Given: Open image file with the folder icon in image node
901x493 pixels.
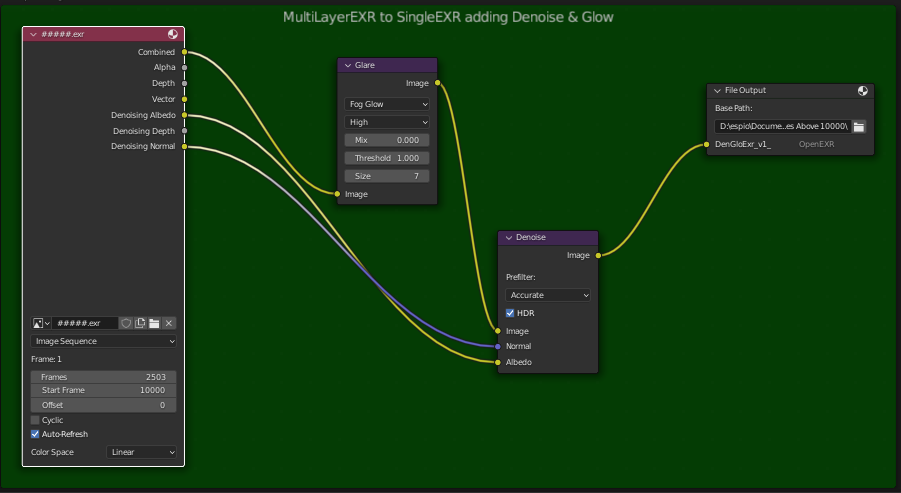Looking at the screenshot, I should [x=154, y=323].
